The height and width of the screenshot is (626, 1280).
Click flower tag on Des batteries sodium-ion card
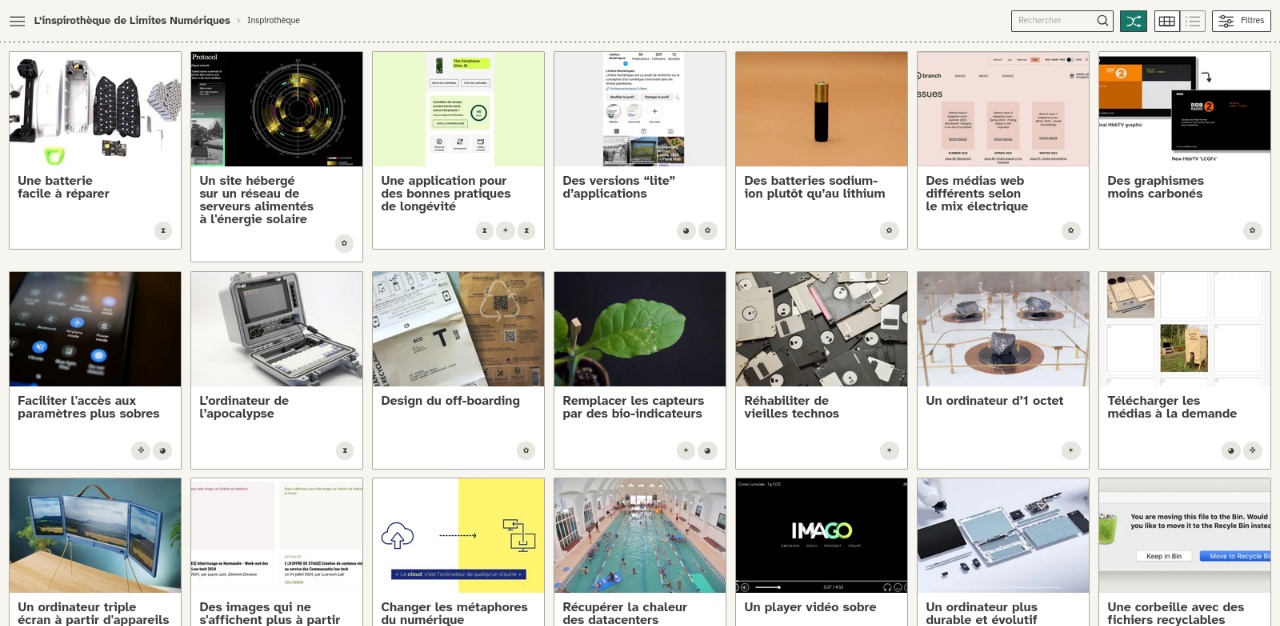pyautogui.click(x=889, y=230)
